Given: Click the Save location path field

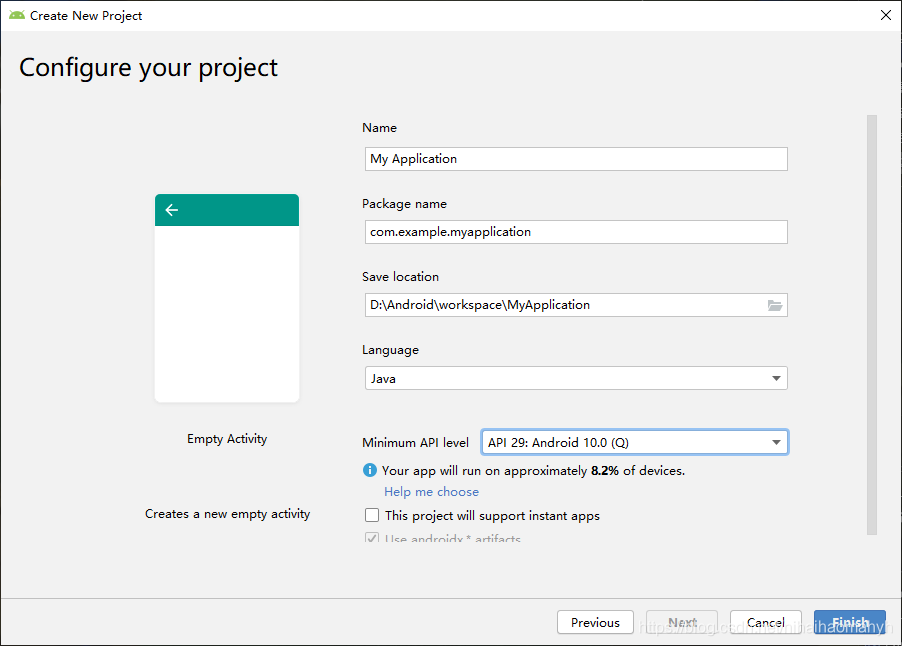Looking at the screenshot, I should tap(560, 305).
